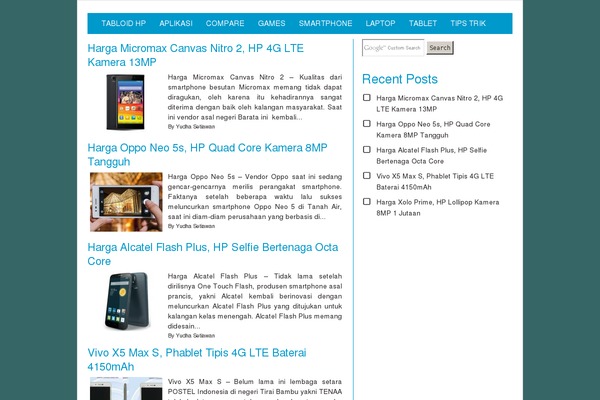Click author Yudha Setiawan under Micromax article
The height and width of the screenshot is (400, 600).
point(195,127)
